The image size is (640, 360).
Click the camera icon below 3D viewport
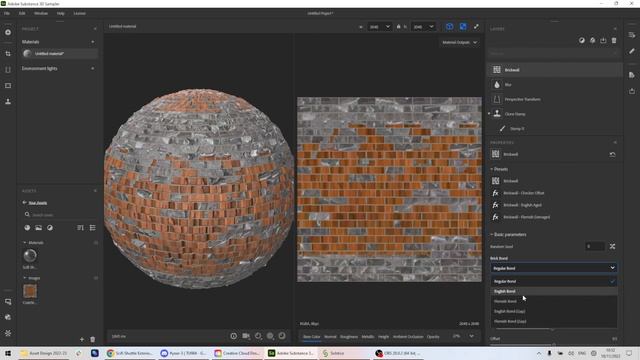(246, 336)
